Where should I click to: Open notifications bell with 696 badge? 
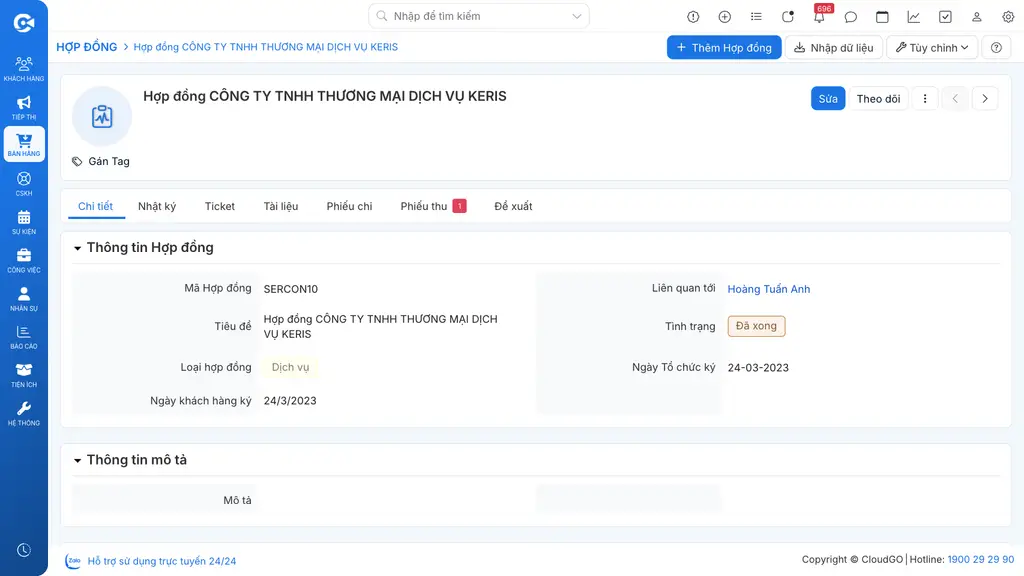[x=819, y=17]
